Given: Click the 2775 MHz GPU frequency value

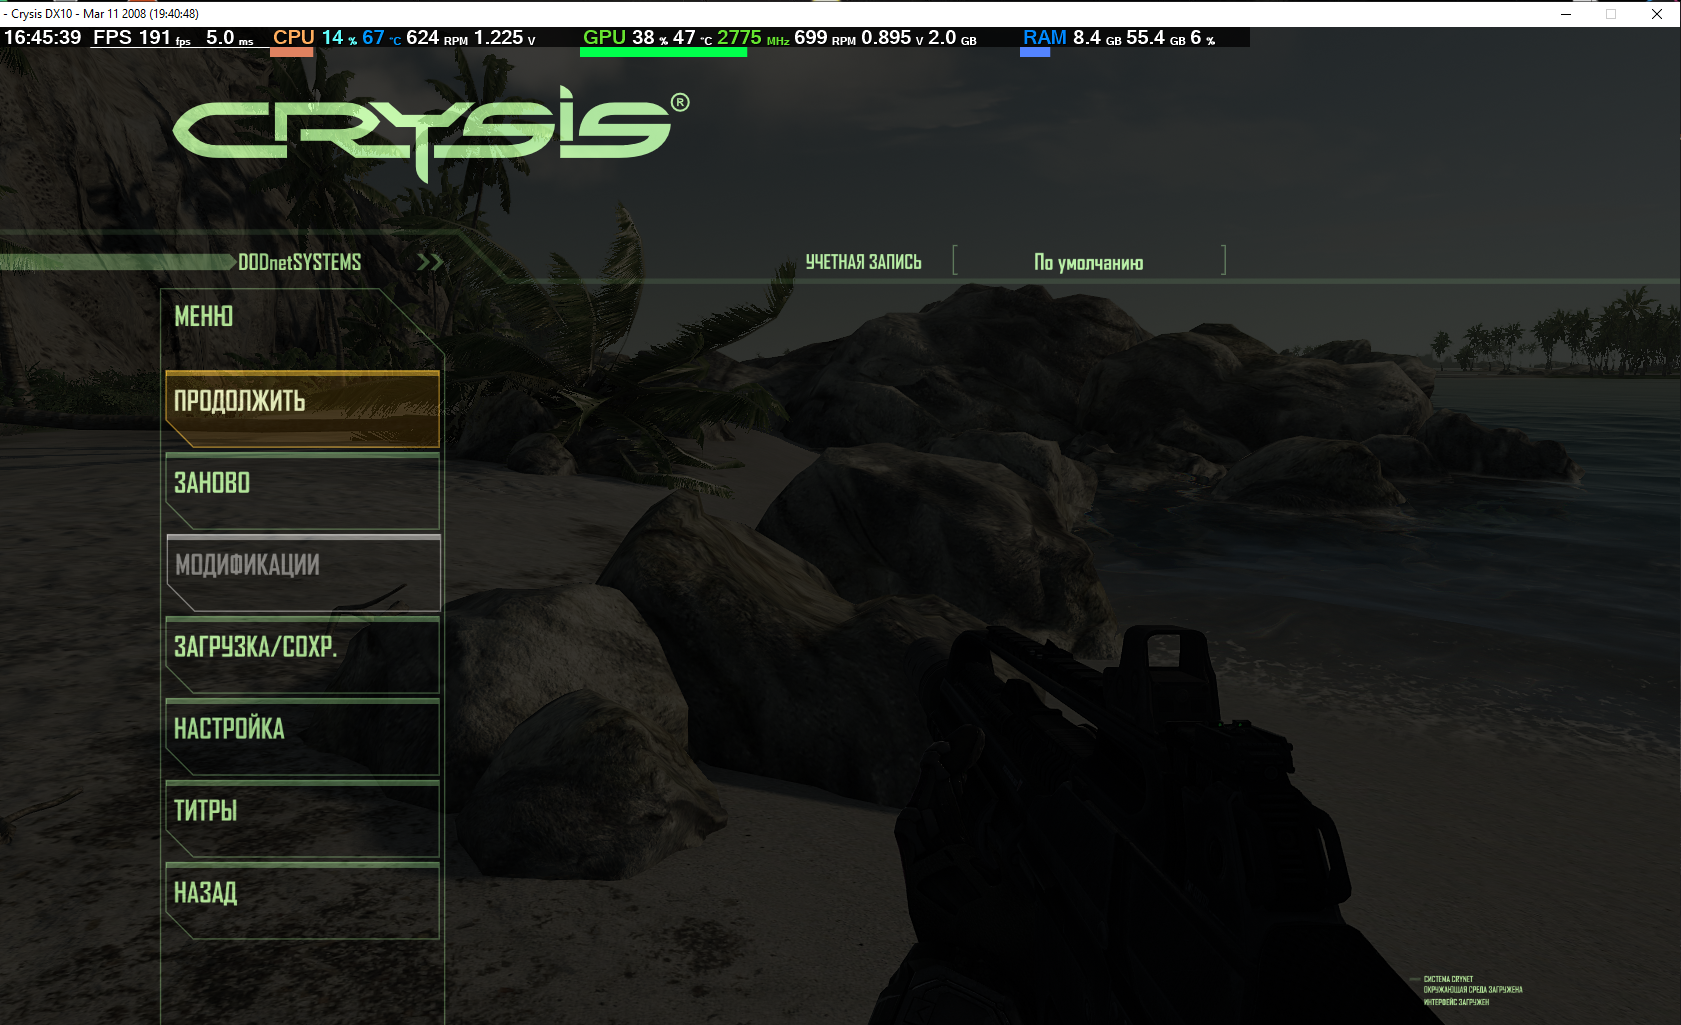Looking at the screenshot, I should pos(753,38).
